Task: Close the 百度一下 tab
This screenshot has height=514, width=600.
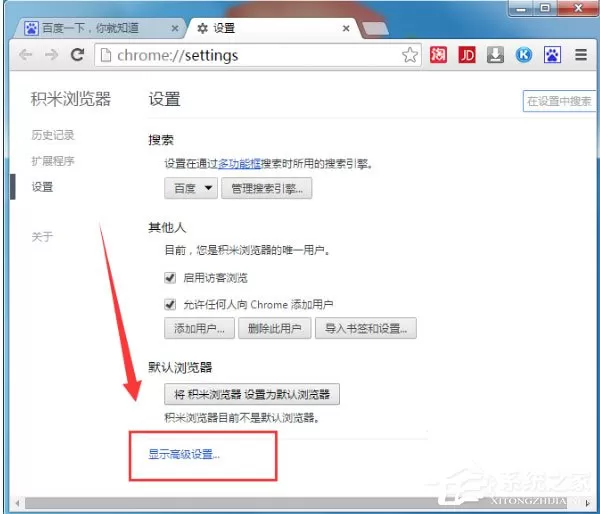Action: click(x=174, y=28)
